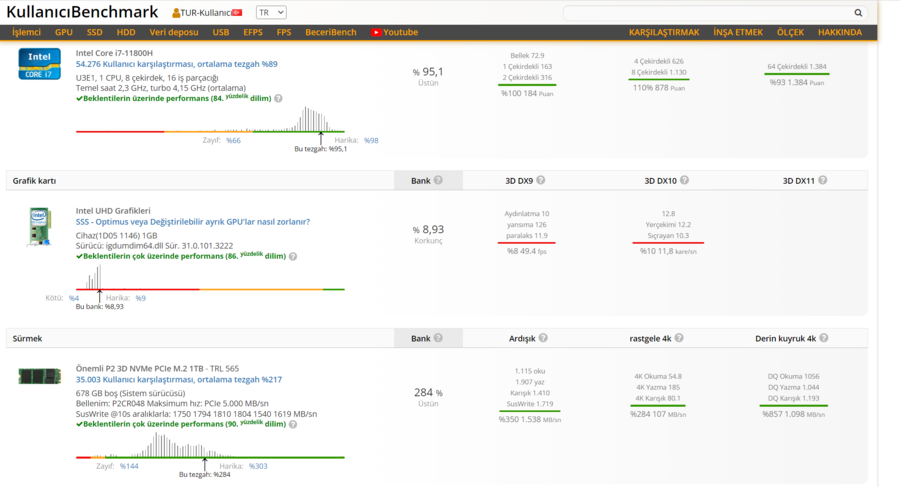The image size is (900, 487).
Task: Click the % 8,93 GPU score
Action: [428, 230]
